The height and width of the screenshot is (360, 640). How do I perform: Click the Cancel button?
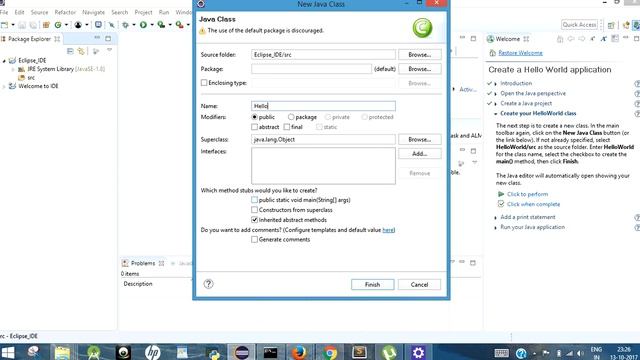pos(419,284)
